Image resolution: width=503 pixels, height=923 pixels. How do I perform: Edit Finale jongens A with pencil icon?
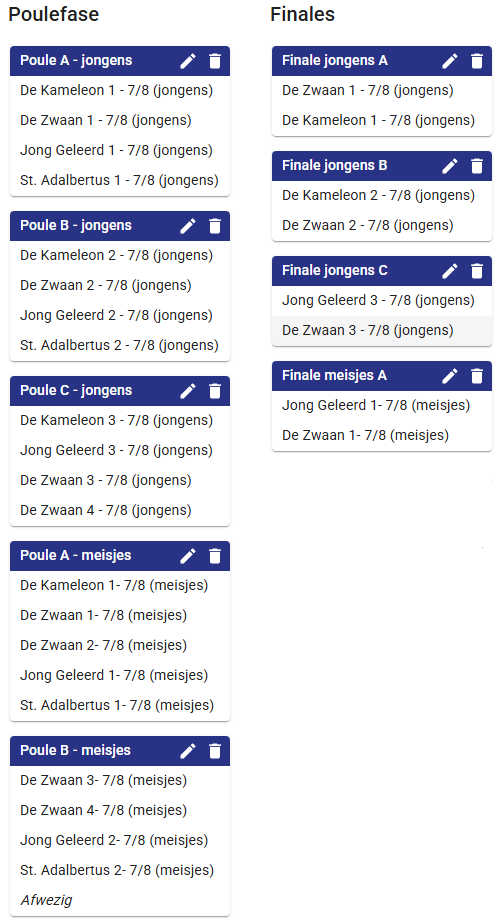(449, 61)
